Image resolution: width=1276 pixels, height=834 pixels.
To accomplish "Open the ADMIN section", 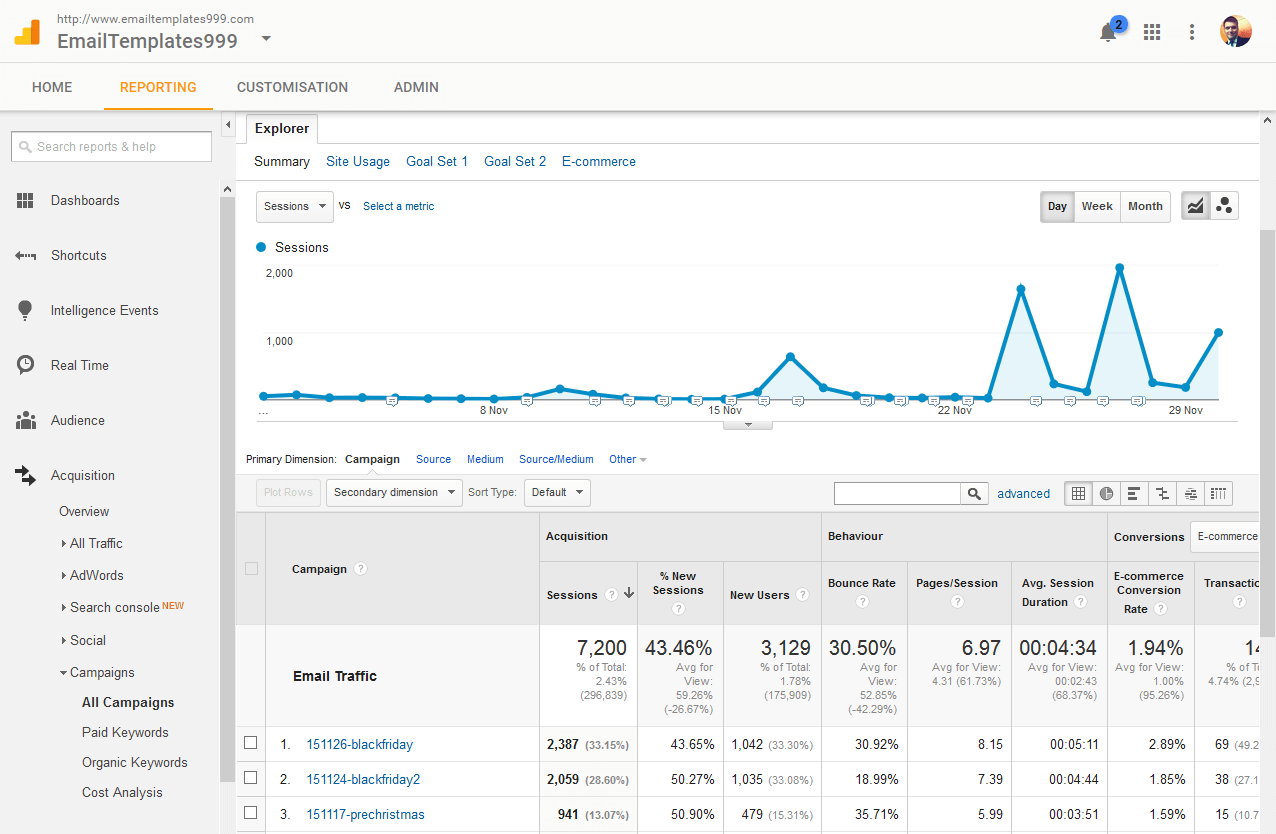I will click(x=416, y=87).
